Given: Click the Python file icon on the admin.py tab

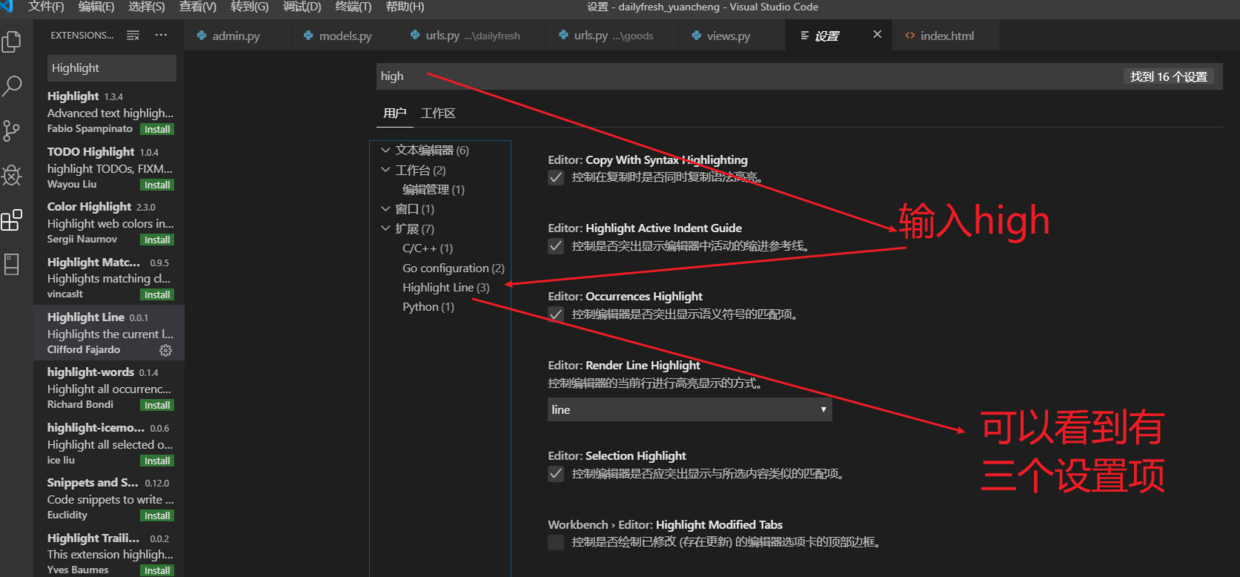Looking at the screenshot, I should [202, 36].
